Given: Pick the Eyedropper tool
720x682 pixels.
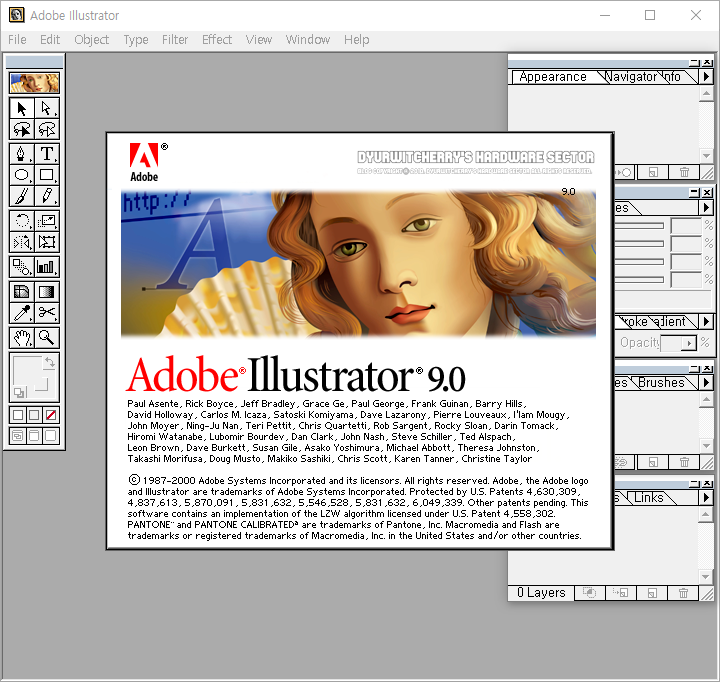Looking at the screenshot, I should point(22,313).
